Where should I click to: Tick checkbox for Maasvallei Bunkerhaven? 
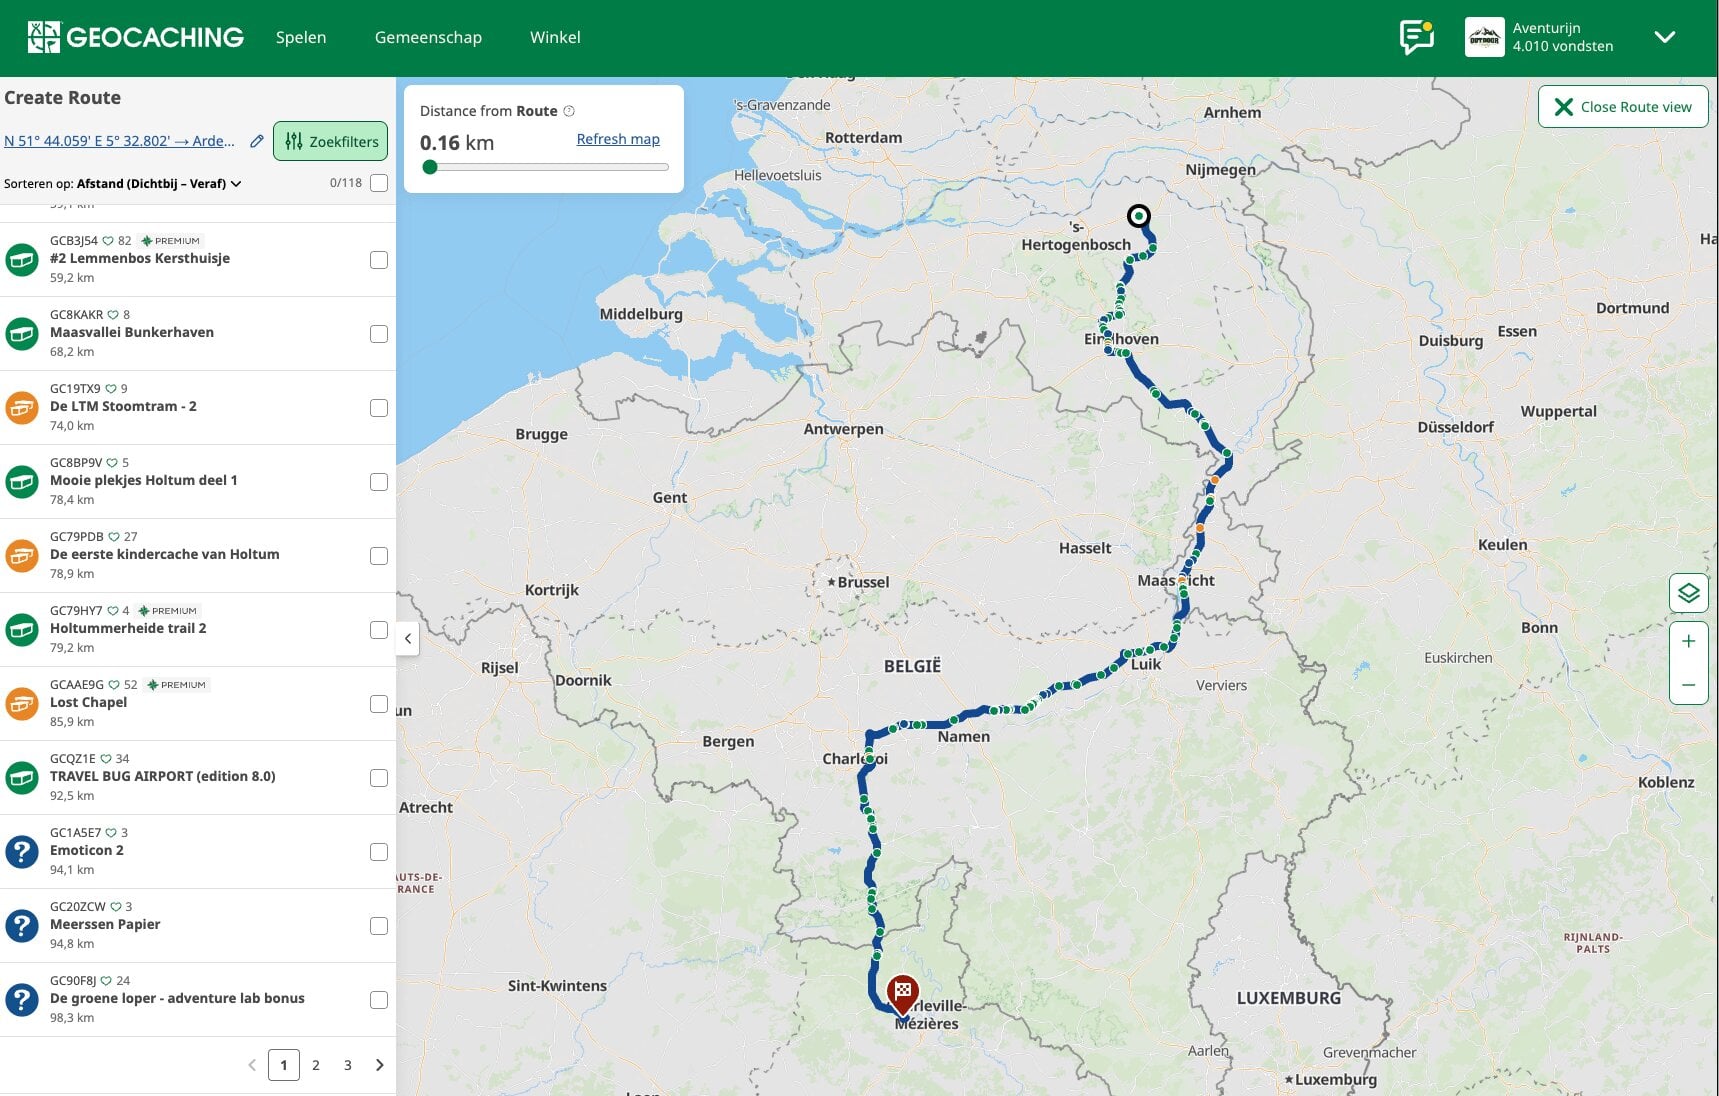pos(379,334)
